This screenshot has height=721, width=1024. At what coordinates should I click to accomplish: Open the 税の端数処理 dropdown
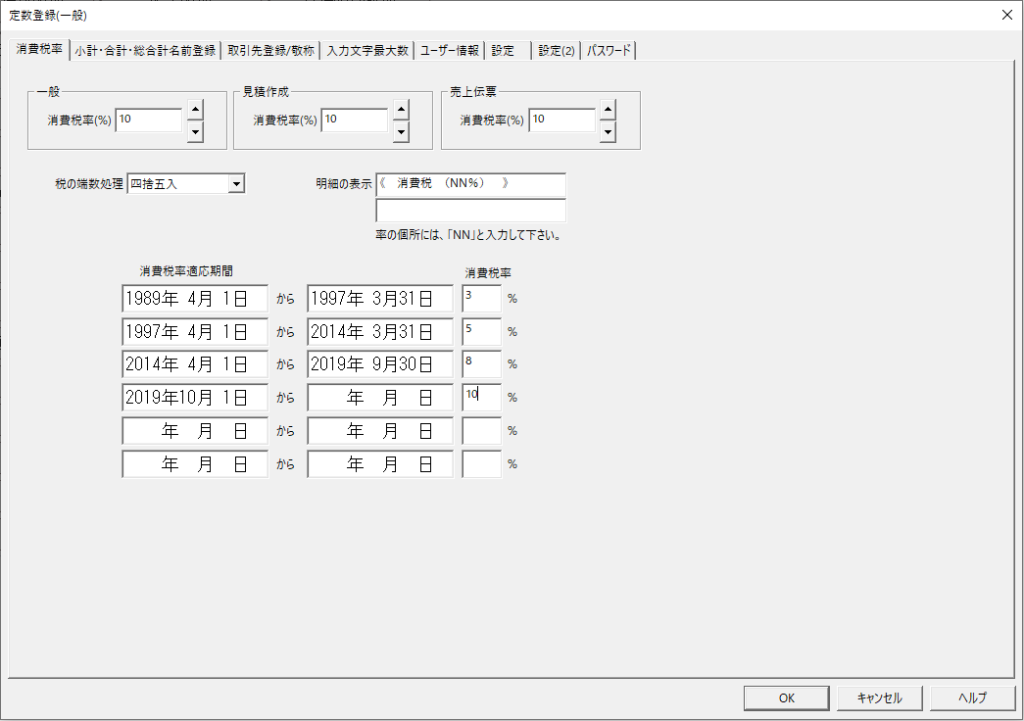(x=236, y=184)
